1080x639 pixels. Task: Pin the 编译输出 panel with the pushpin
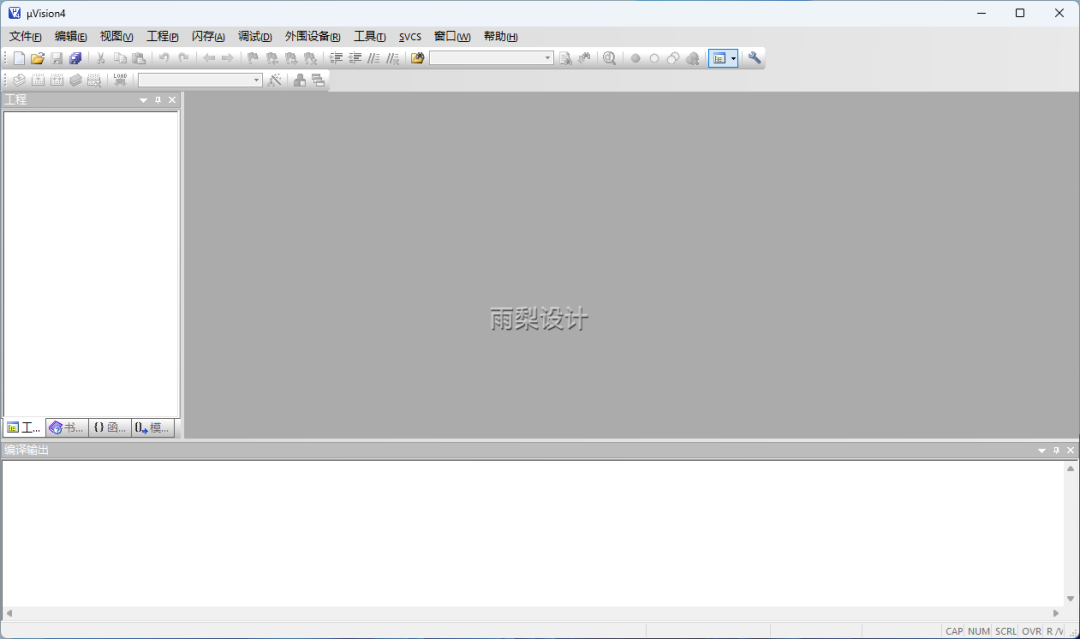tap(1056, 450)
